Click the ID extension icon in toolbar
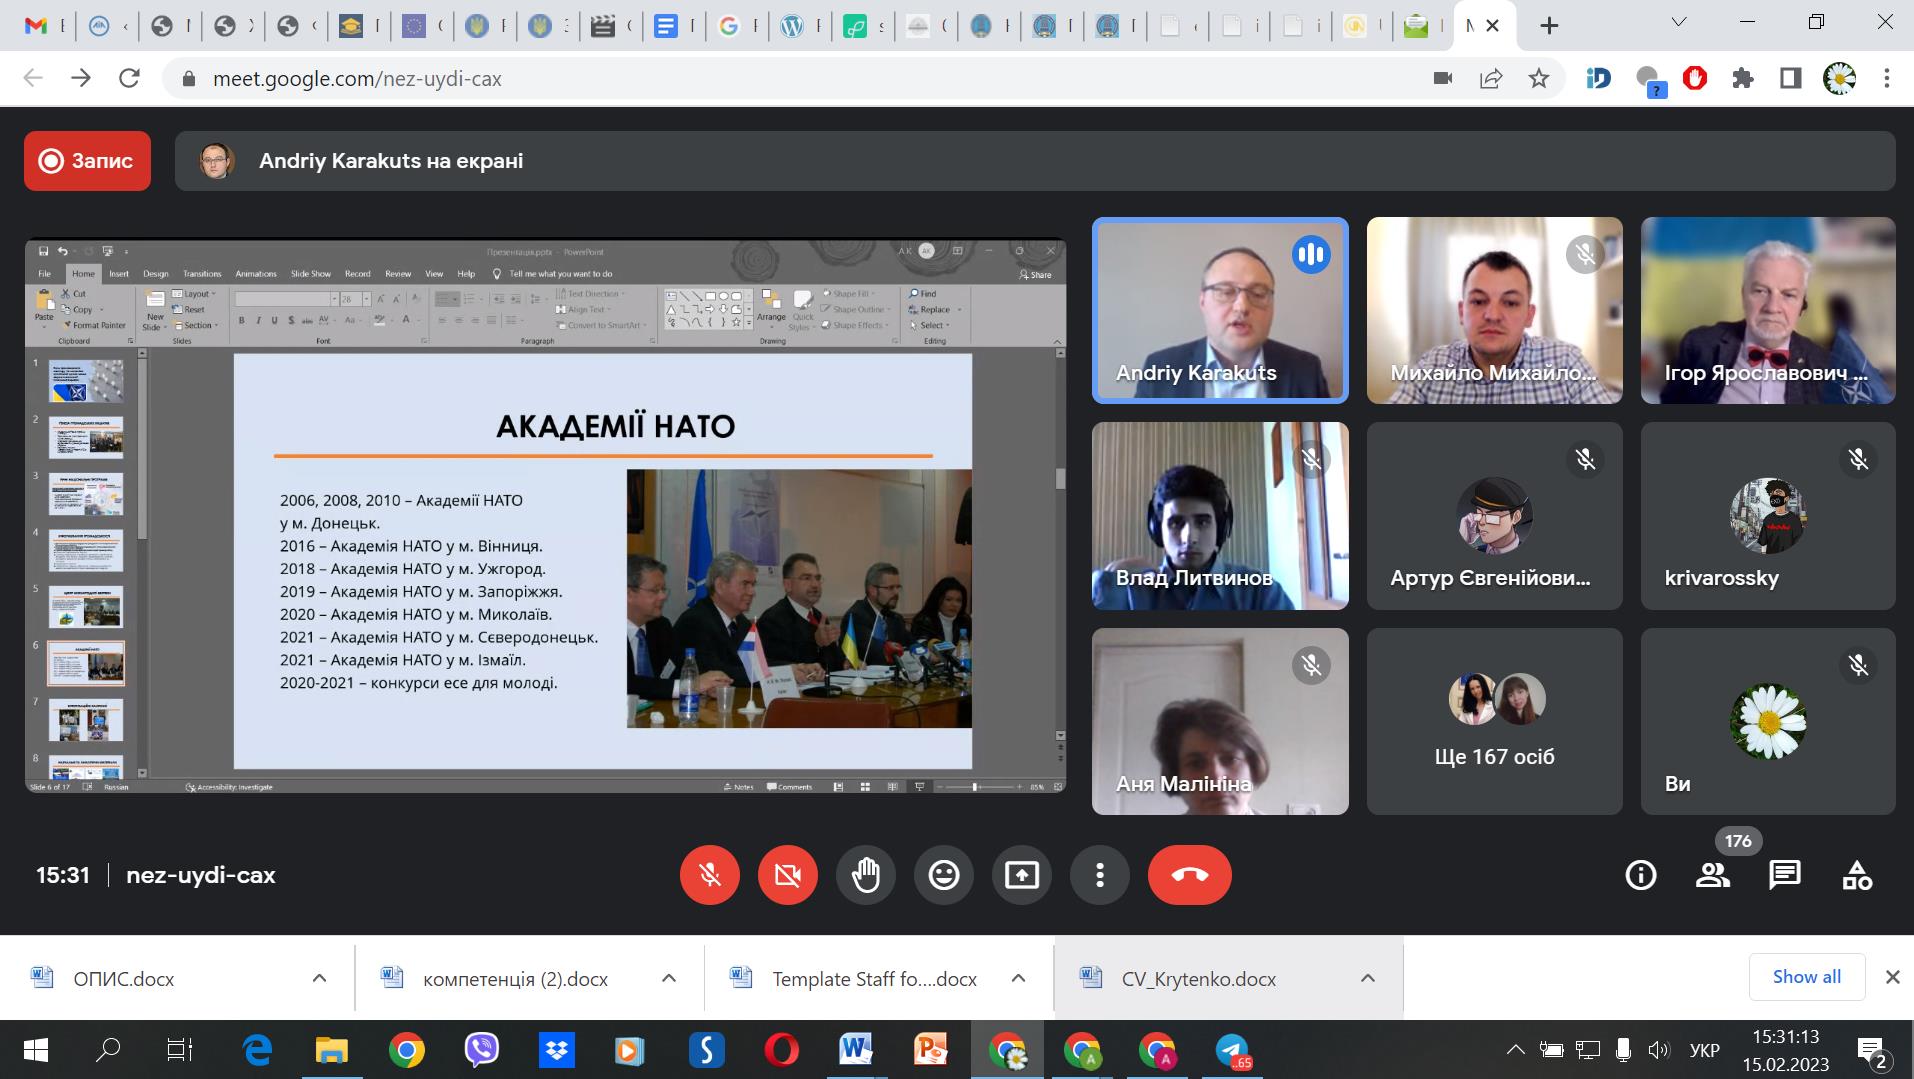1914x1079 pixels. 1599,78
